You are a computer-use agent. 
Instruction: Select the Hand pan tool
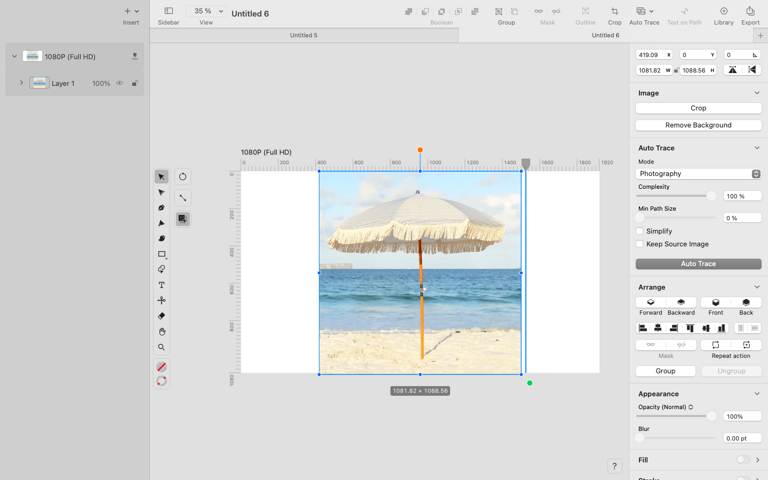[x=161, y=332]
